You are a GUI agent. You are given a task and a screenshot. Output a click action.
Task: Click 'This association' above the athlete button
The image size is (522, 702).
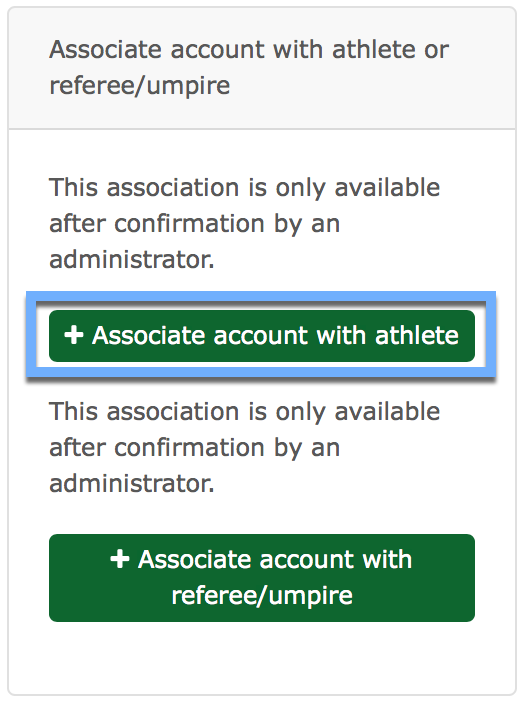pos(144,187)
